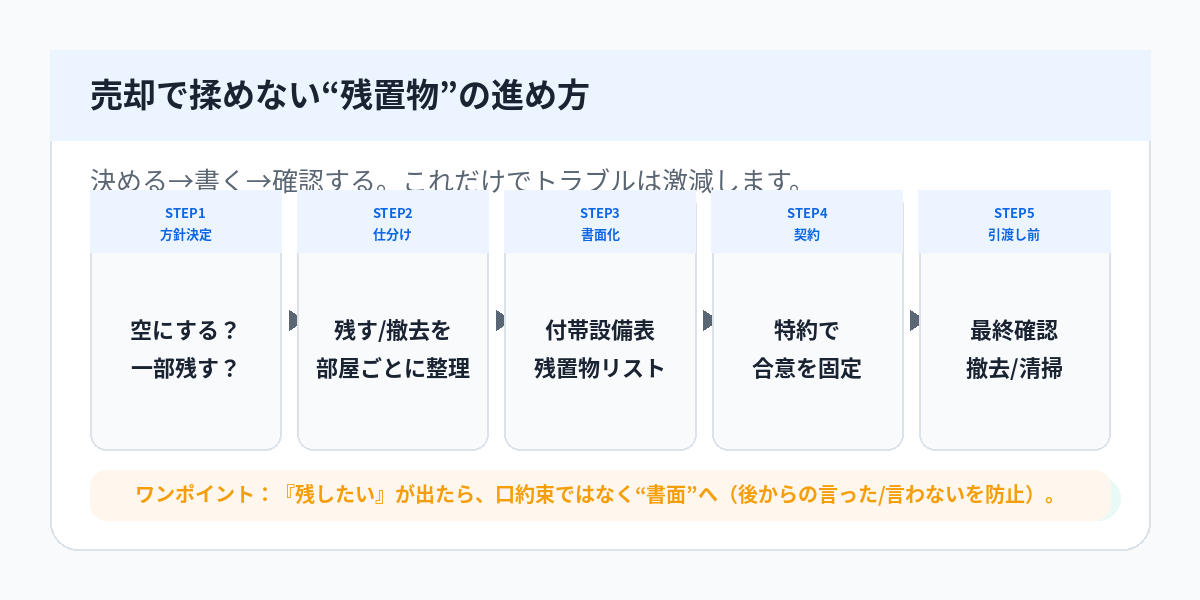Click the 部屋ごとに整理 text

(x=392, y=368)
